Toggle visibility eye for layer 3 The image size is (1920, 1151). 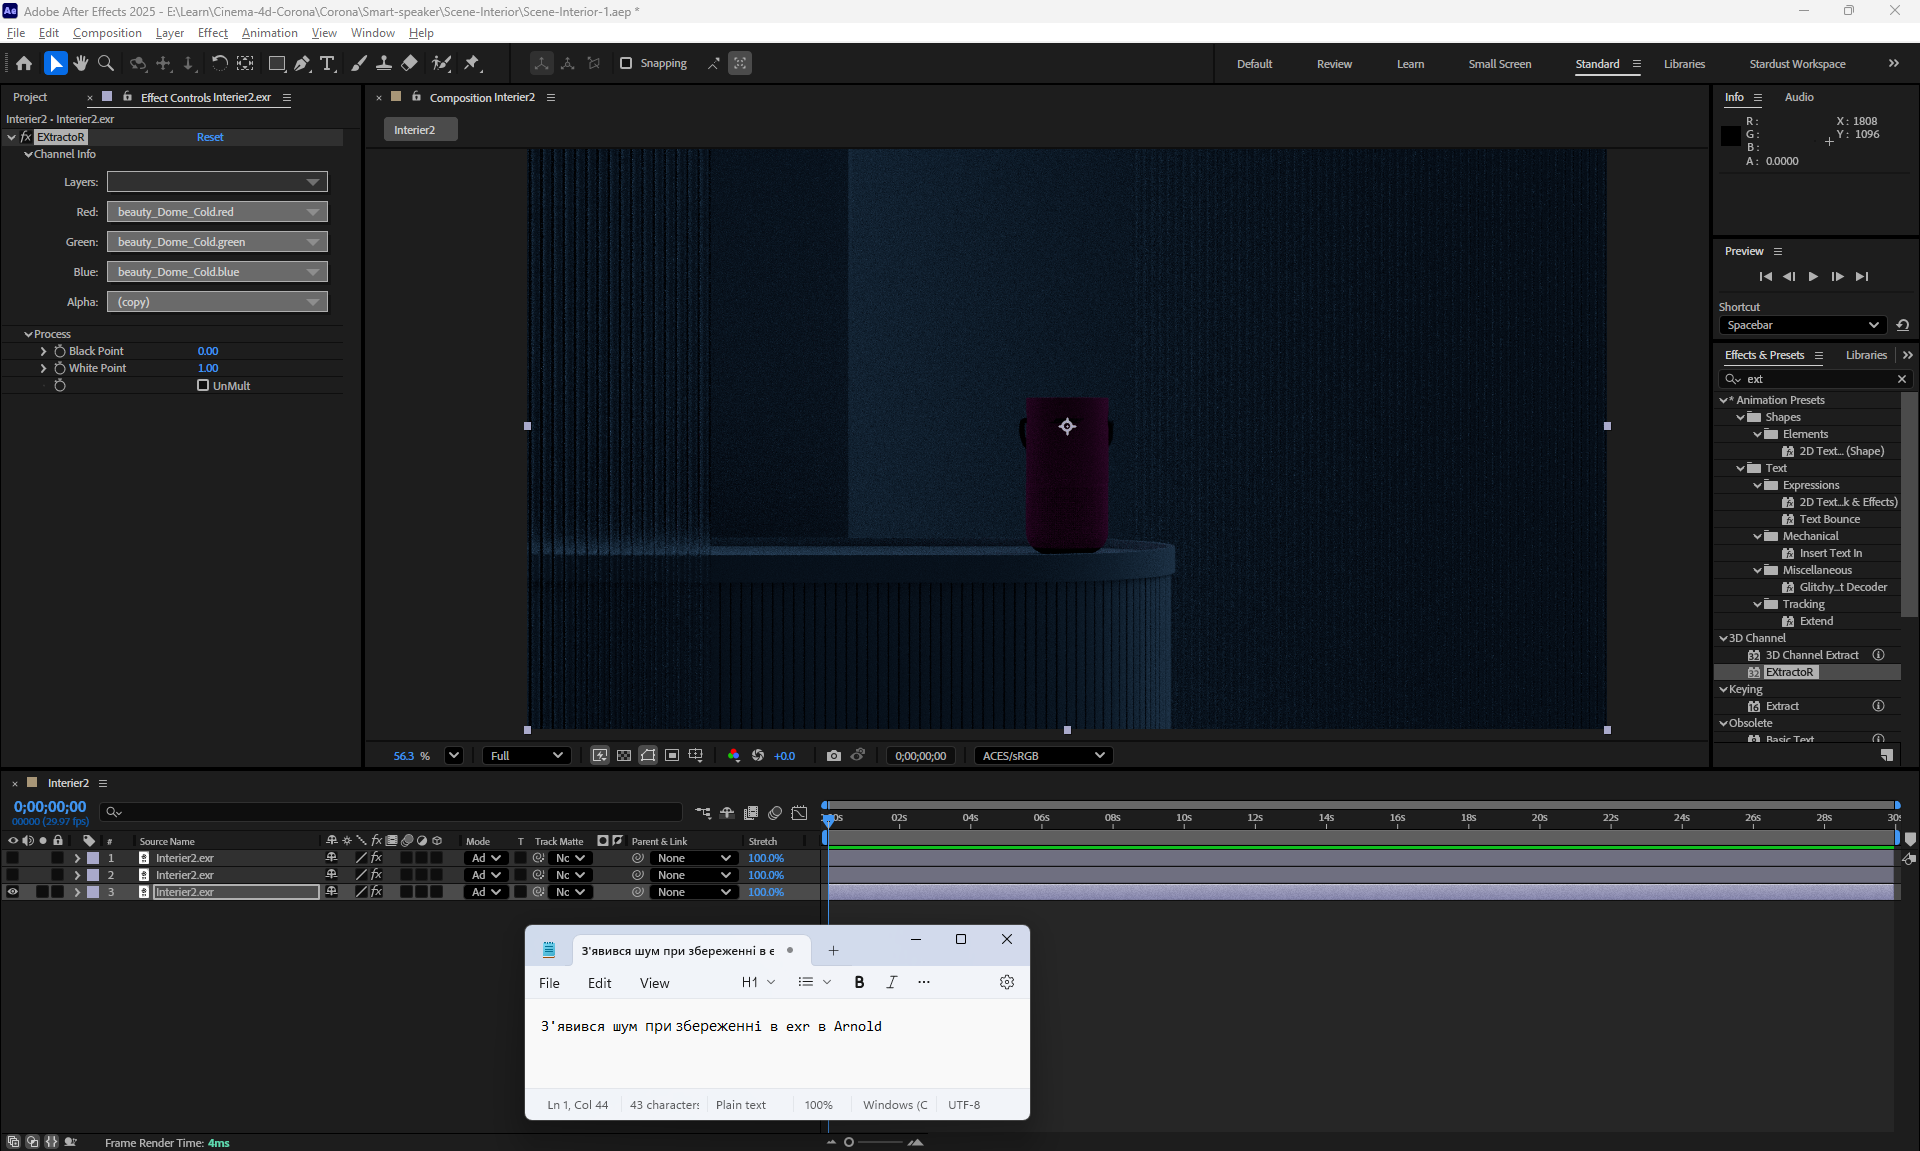click(x=13, y=892)
